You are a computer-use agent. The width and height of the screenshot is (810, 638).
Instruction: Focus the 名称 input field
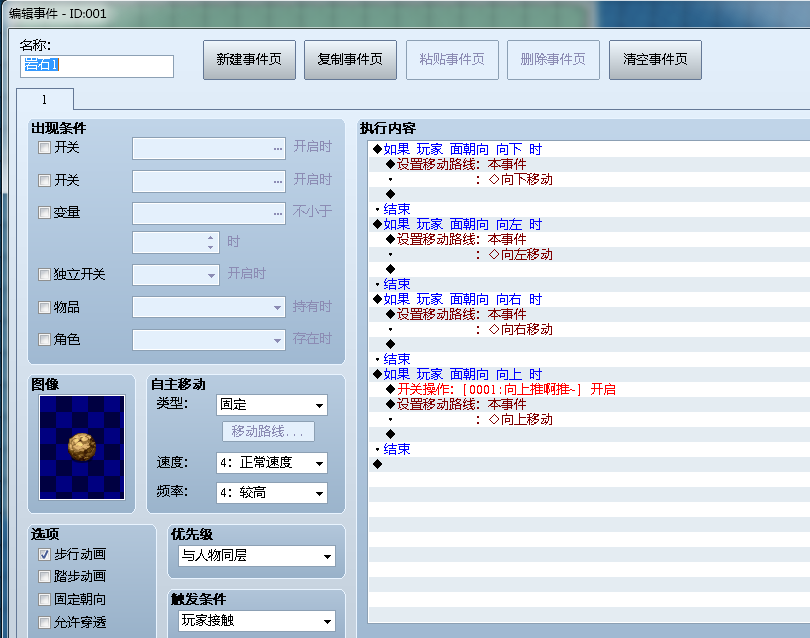point(97,66)
